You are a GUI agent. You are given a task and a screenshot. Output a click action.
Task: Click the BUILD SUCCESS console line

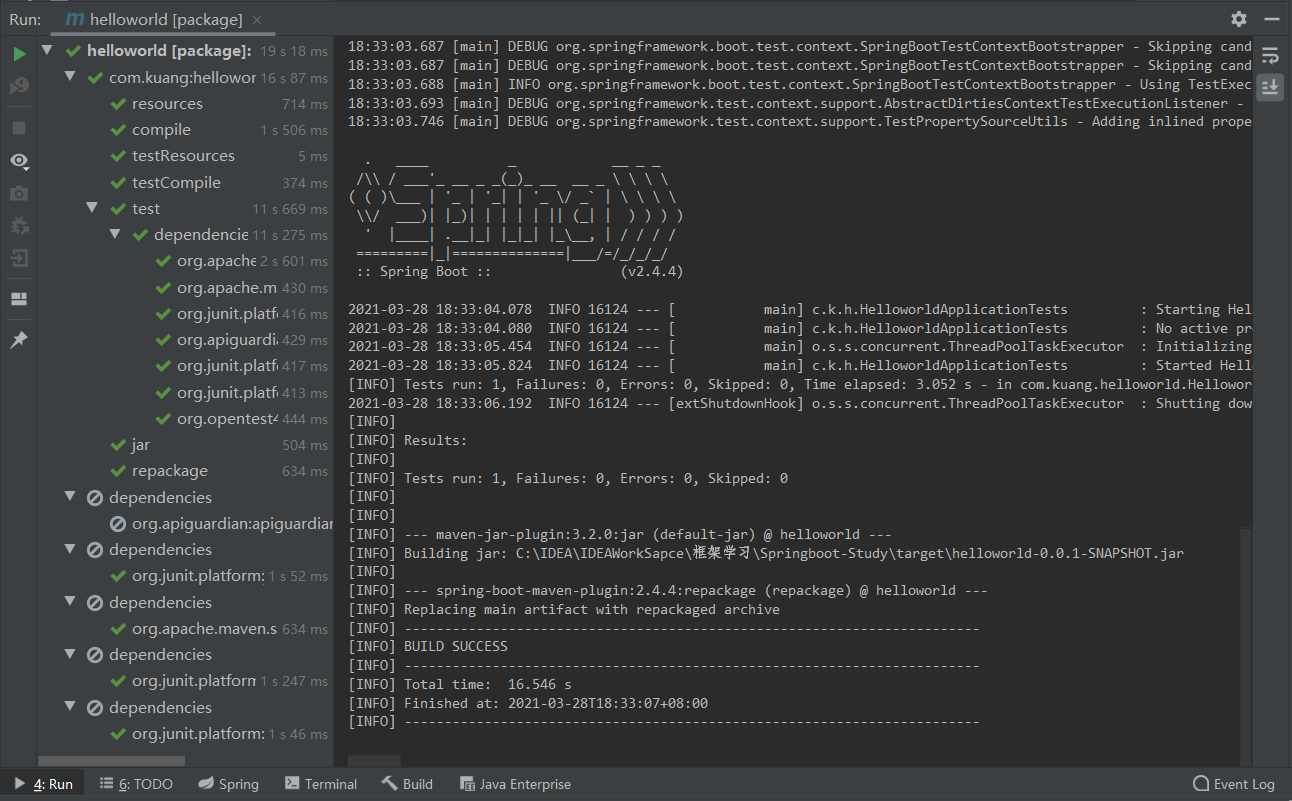428,646
